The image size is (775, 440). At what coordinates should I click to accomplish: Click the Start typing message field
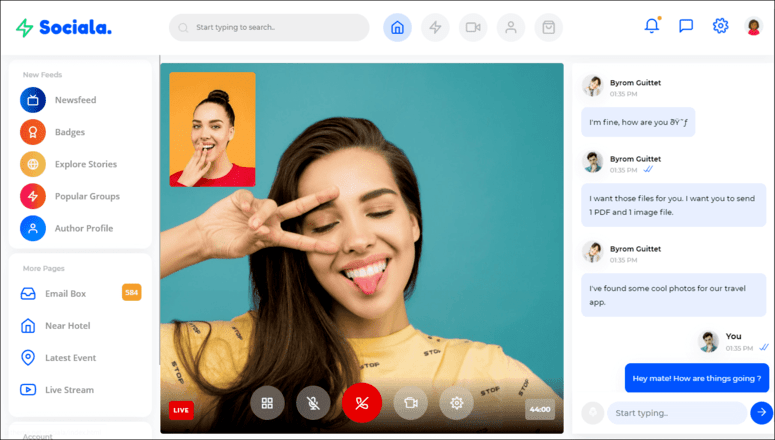[675, 413]
